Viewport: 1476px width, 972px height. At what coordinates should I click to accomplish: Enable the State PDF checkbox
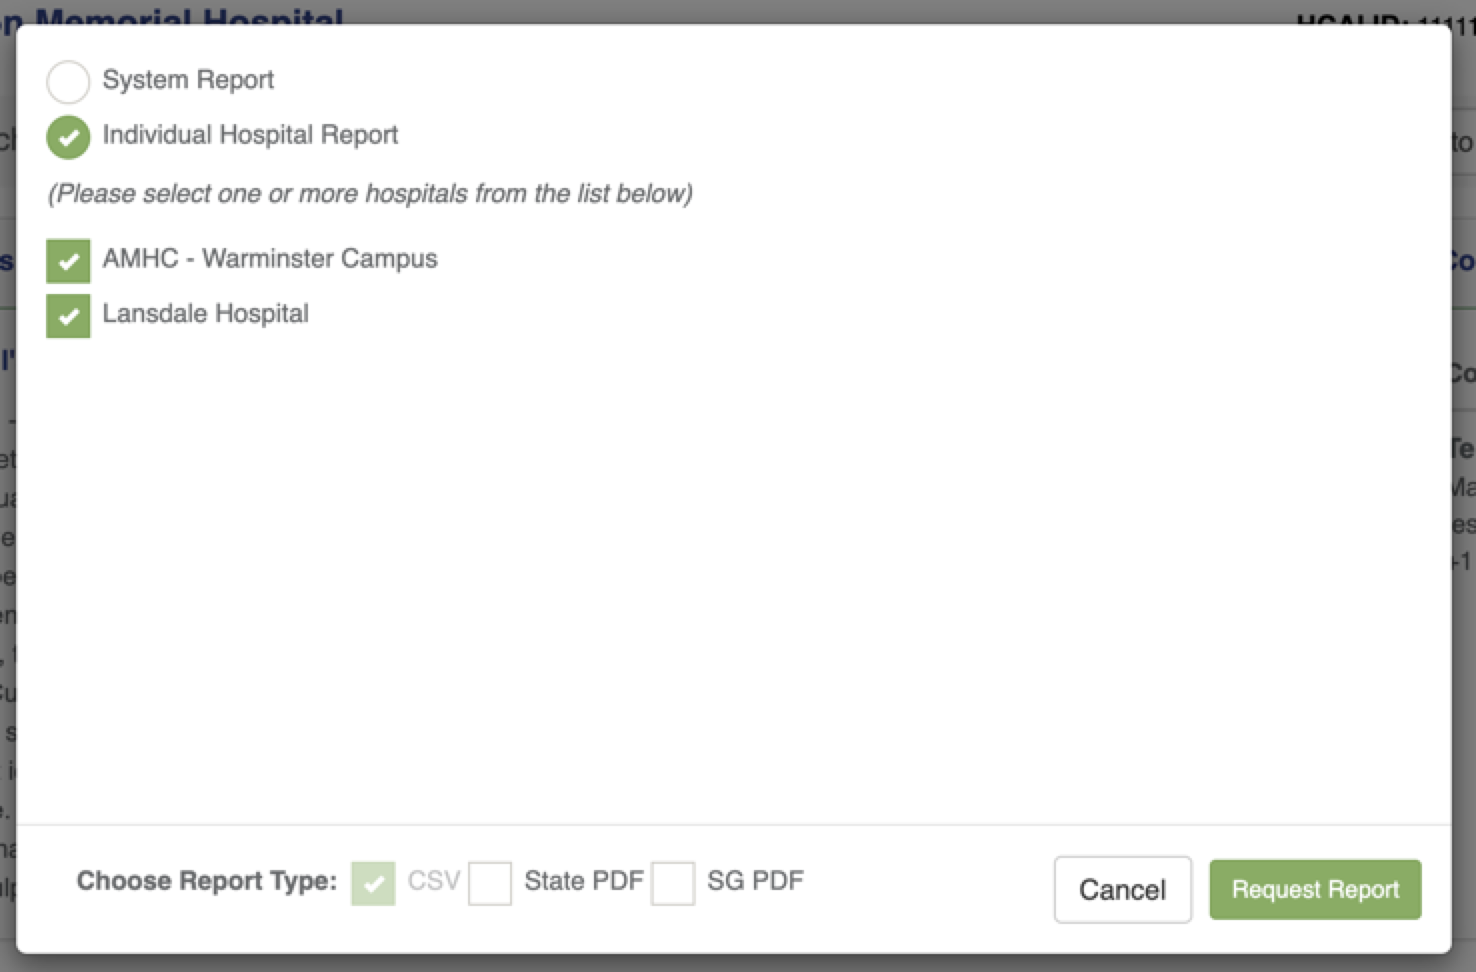pos(490,884)
